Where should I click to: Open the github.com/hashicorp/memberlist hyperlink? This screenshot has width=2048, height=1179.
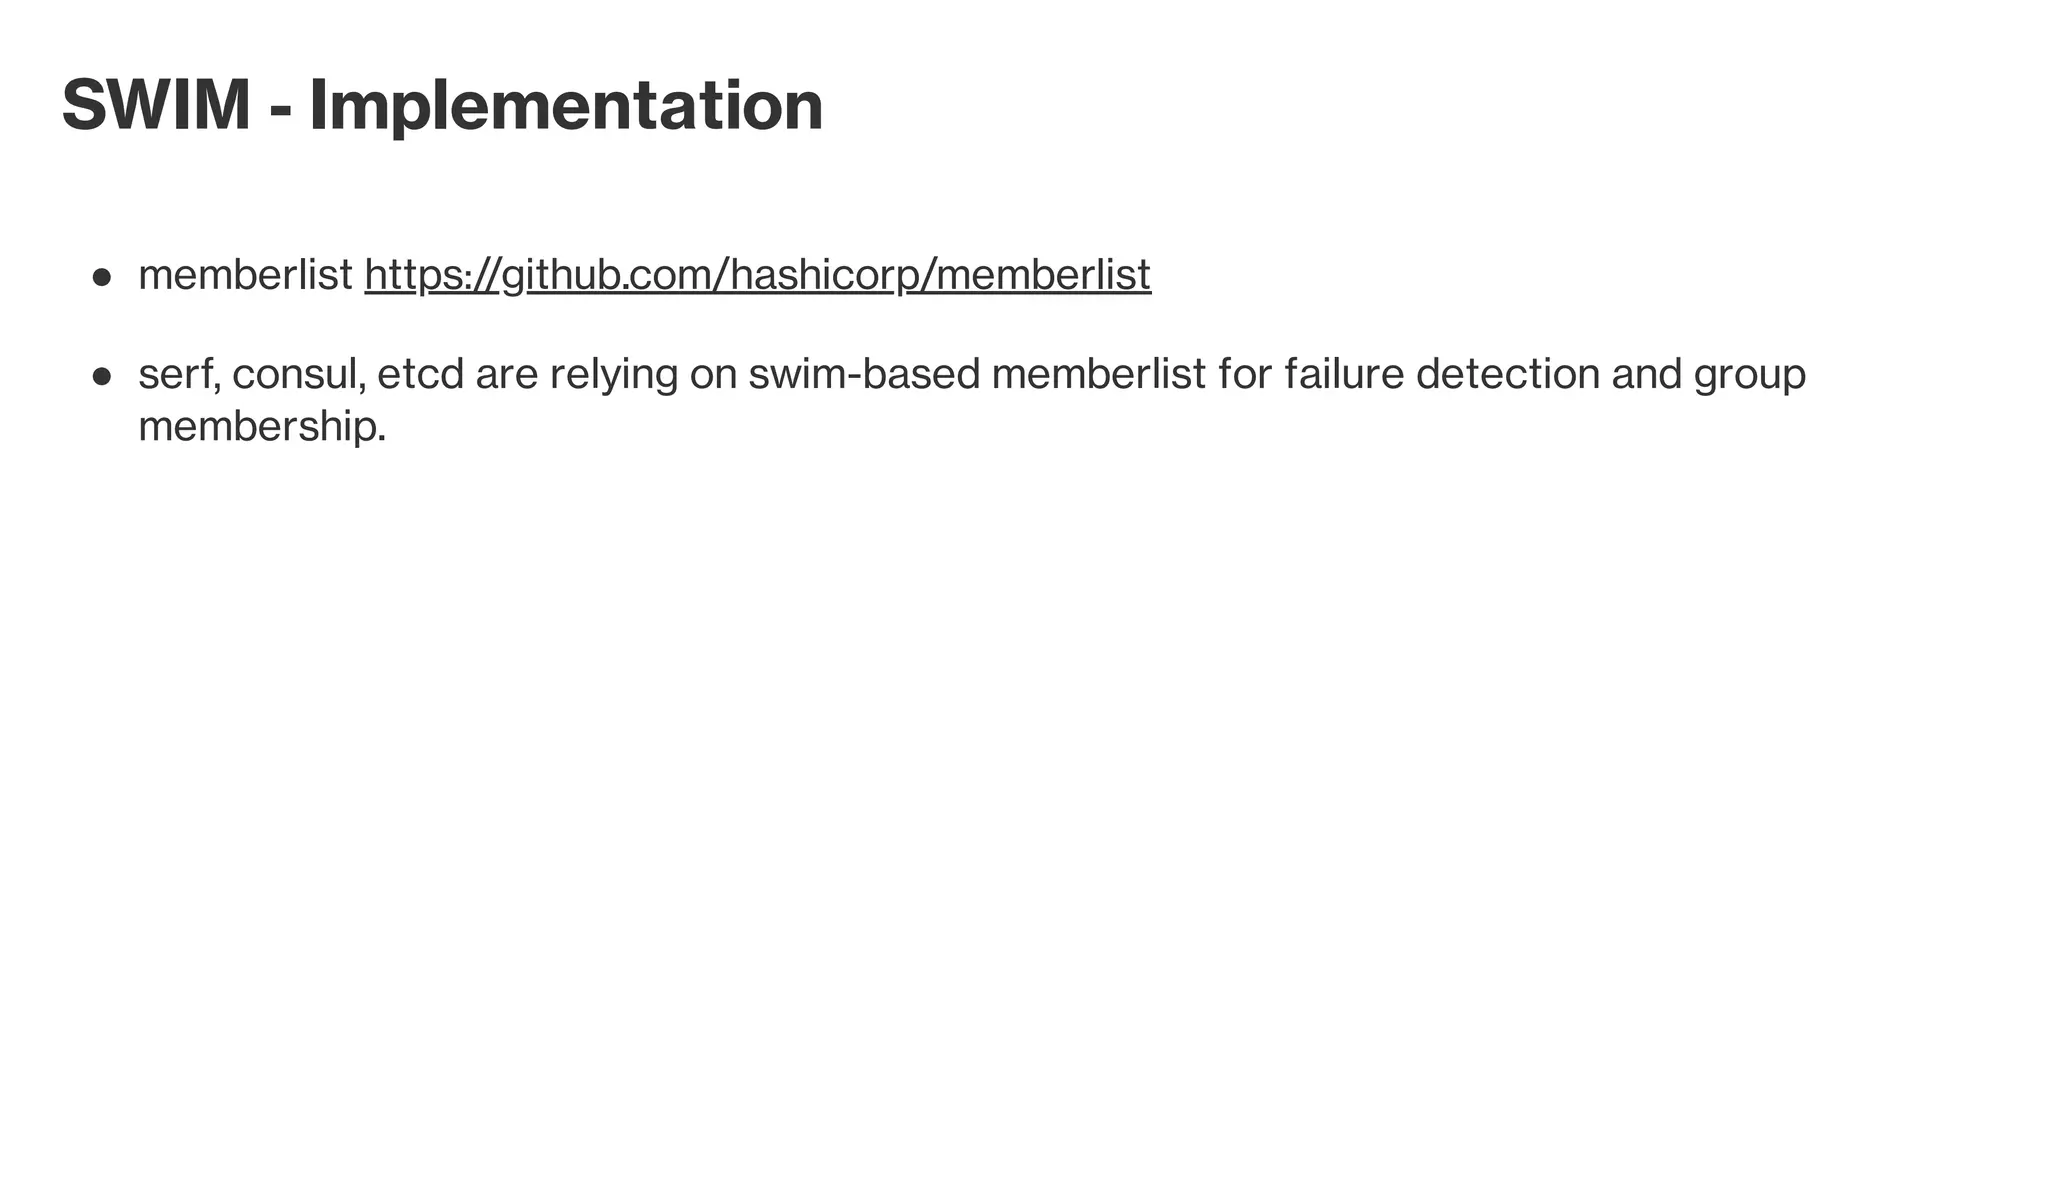[757, 275]
